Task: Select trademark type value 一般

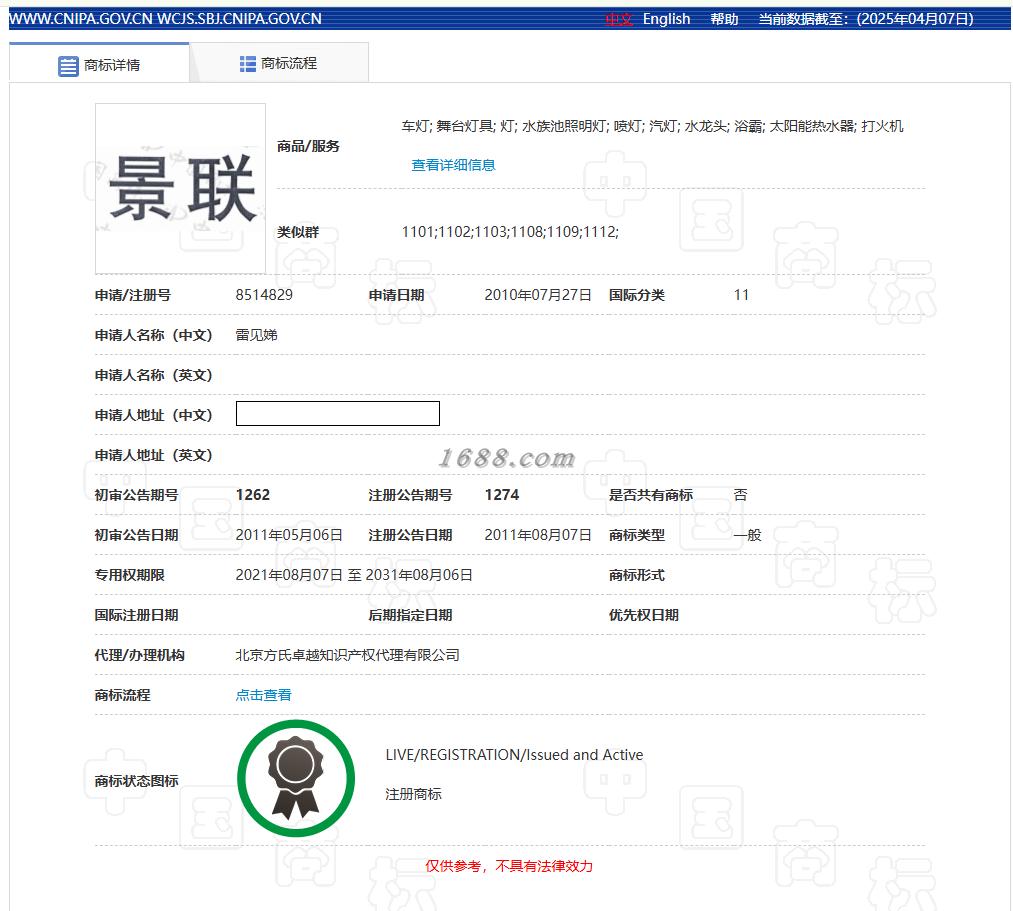Action: [x=747, y=535]
